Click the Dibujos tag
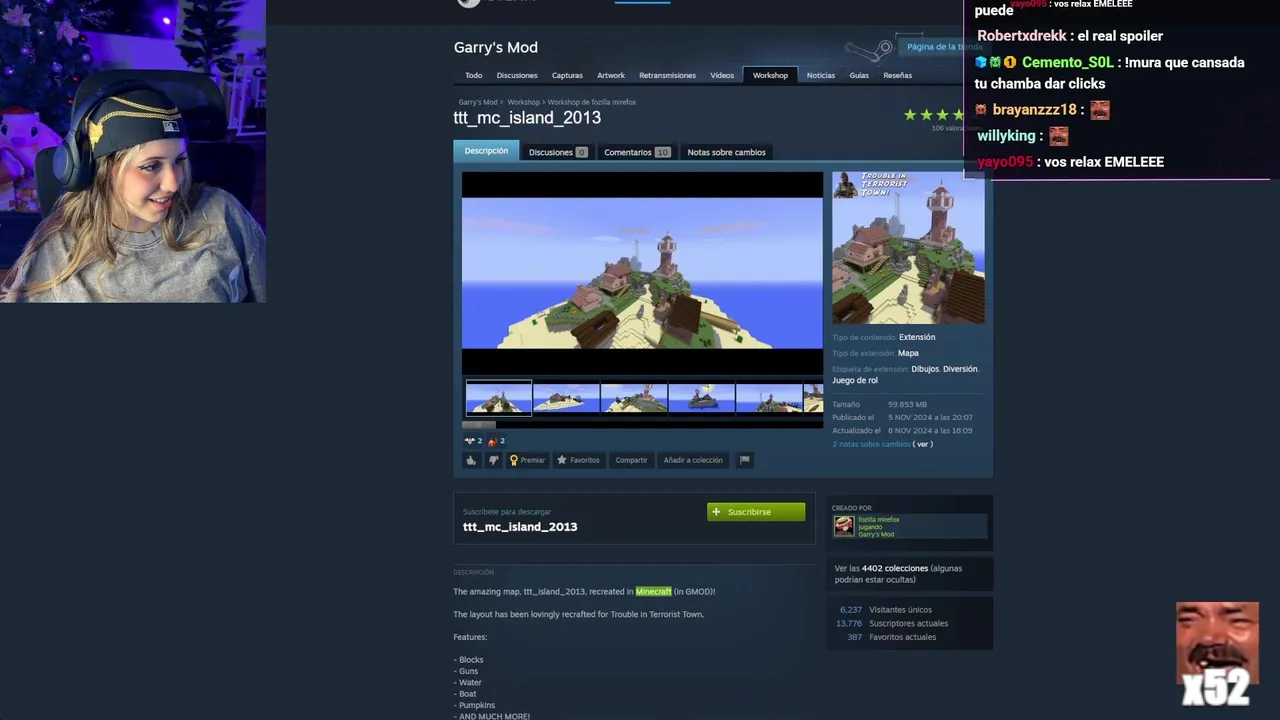 (x=925, y=369)
